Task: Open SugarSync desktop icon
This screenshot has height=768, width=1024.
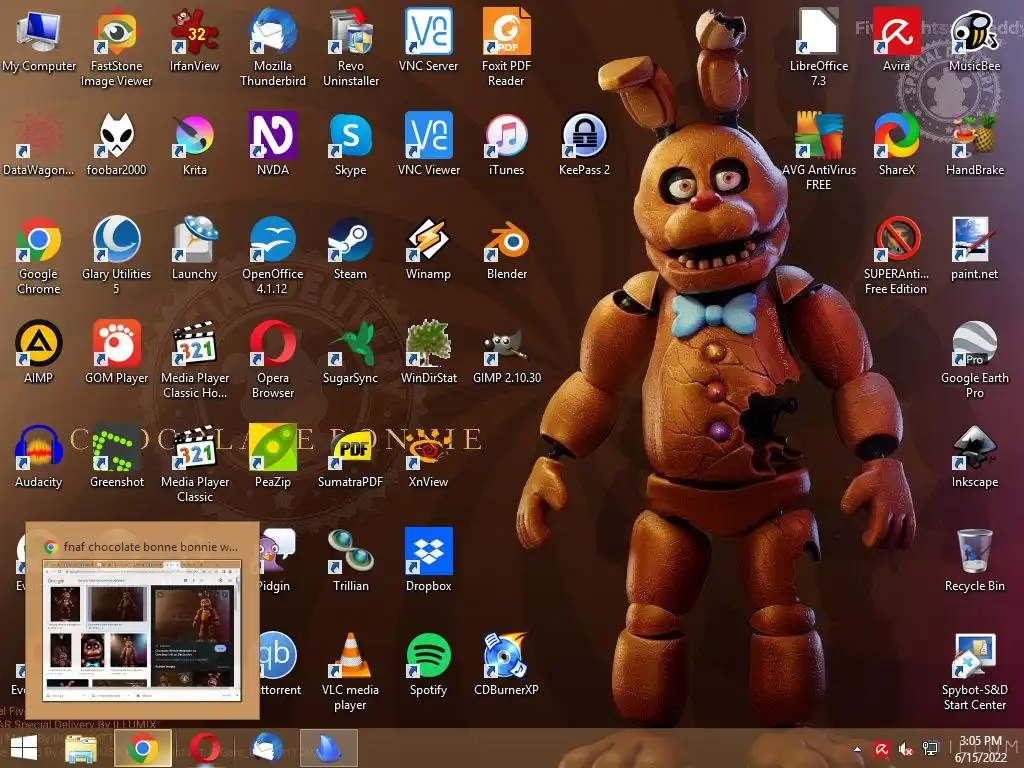Action: 351,353
